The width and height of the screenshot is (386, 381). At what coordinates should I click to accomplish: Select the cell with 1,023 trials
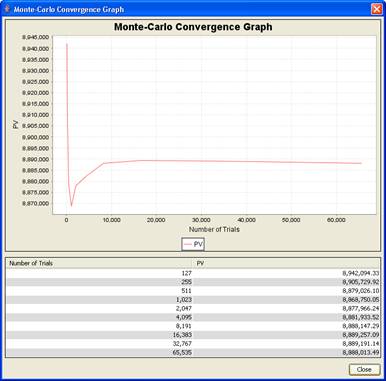100,300
